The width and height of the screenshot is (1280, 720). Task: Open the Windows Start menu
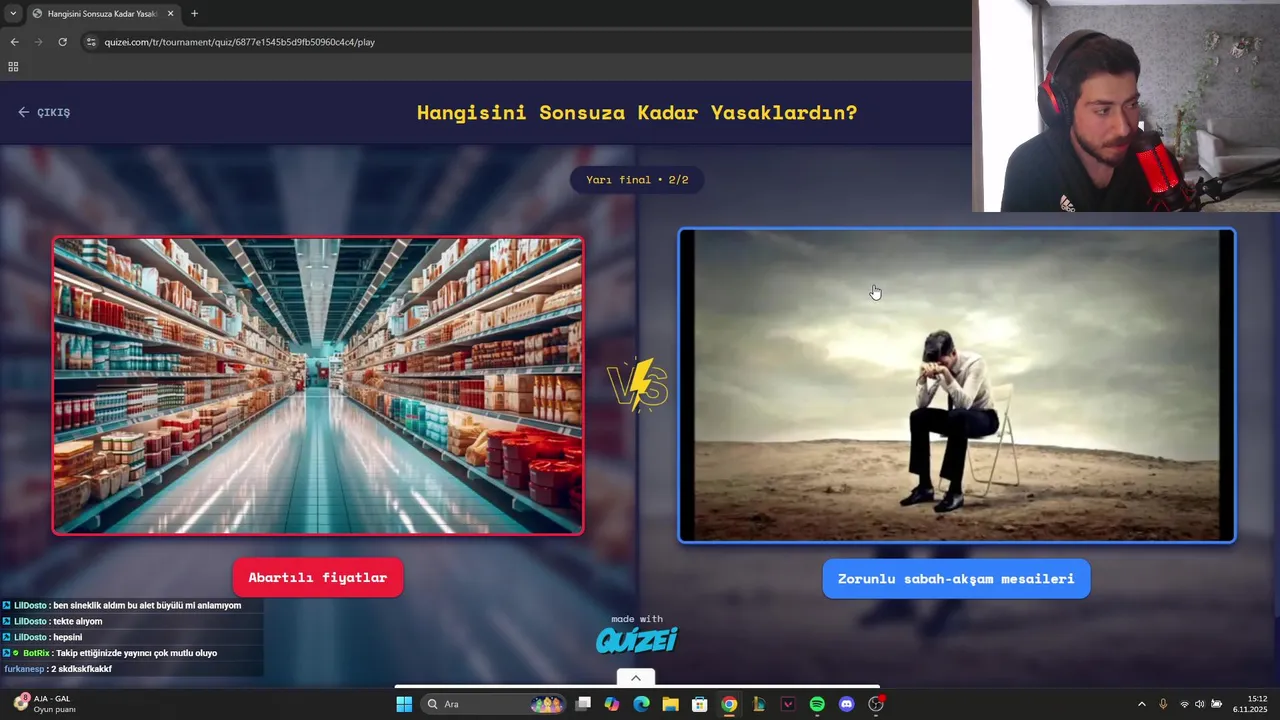404,704
